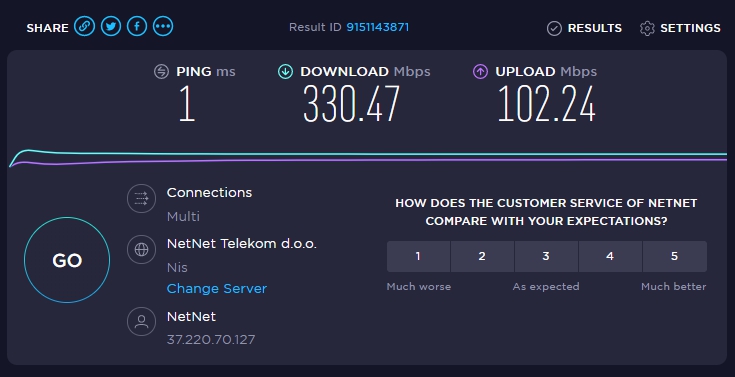Open Result ID 9151143871 link

click(377, 27)
